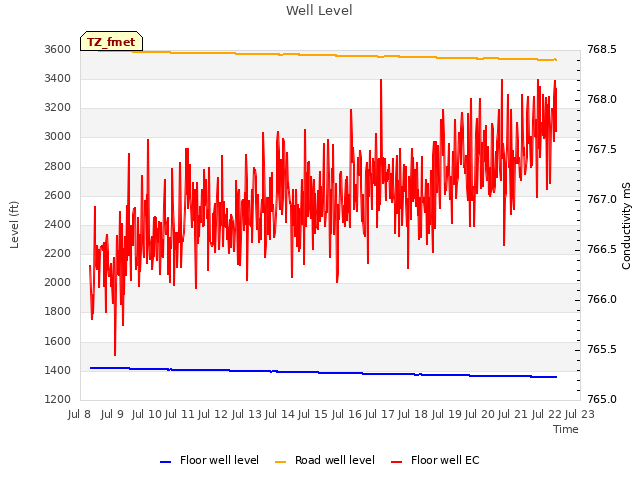The image size is (640, 480).
Task: Click the 1800 left axis value
Action: pyautogui.click(x=58, y=311)
